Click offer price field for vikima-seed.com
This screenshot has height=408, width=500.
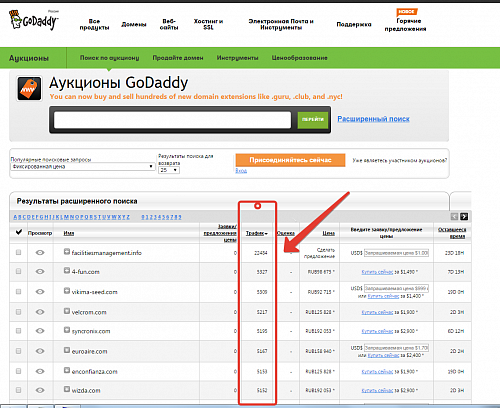pos(396,288)
